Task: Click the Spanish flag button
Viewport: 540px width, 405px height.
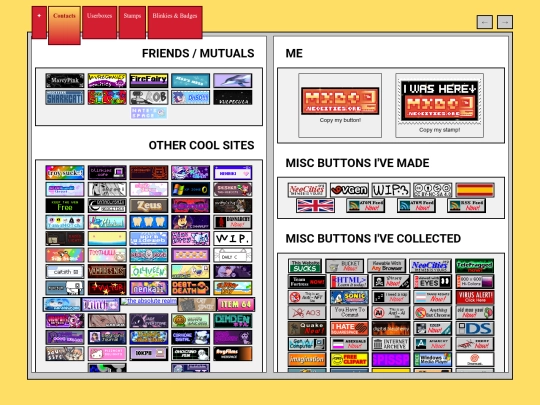Action: pyautogui.click(x=475, y=190)
